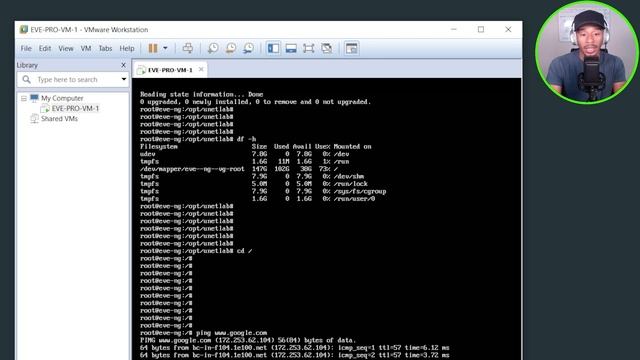Pause the virtual machine with the suspend icon
Screen dimensions: 640x360
point(153,48)
